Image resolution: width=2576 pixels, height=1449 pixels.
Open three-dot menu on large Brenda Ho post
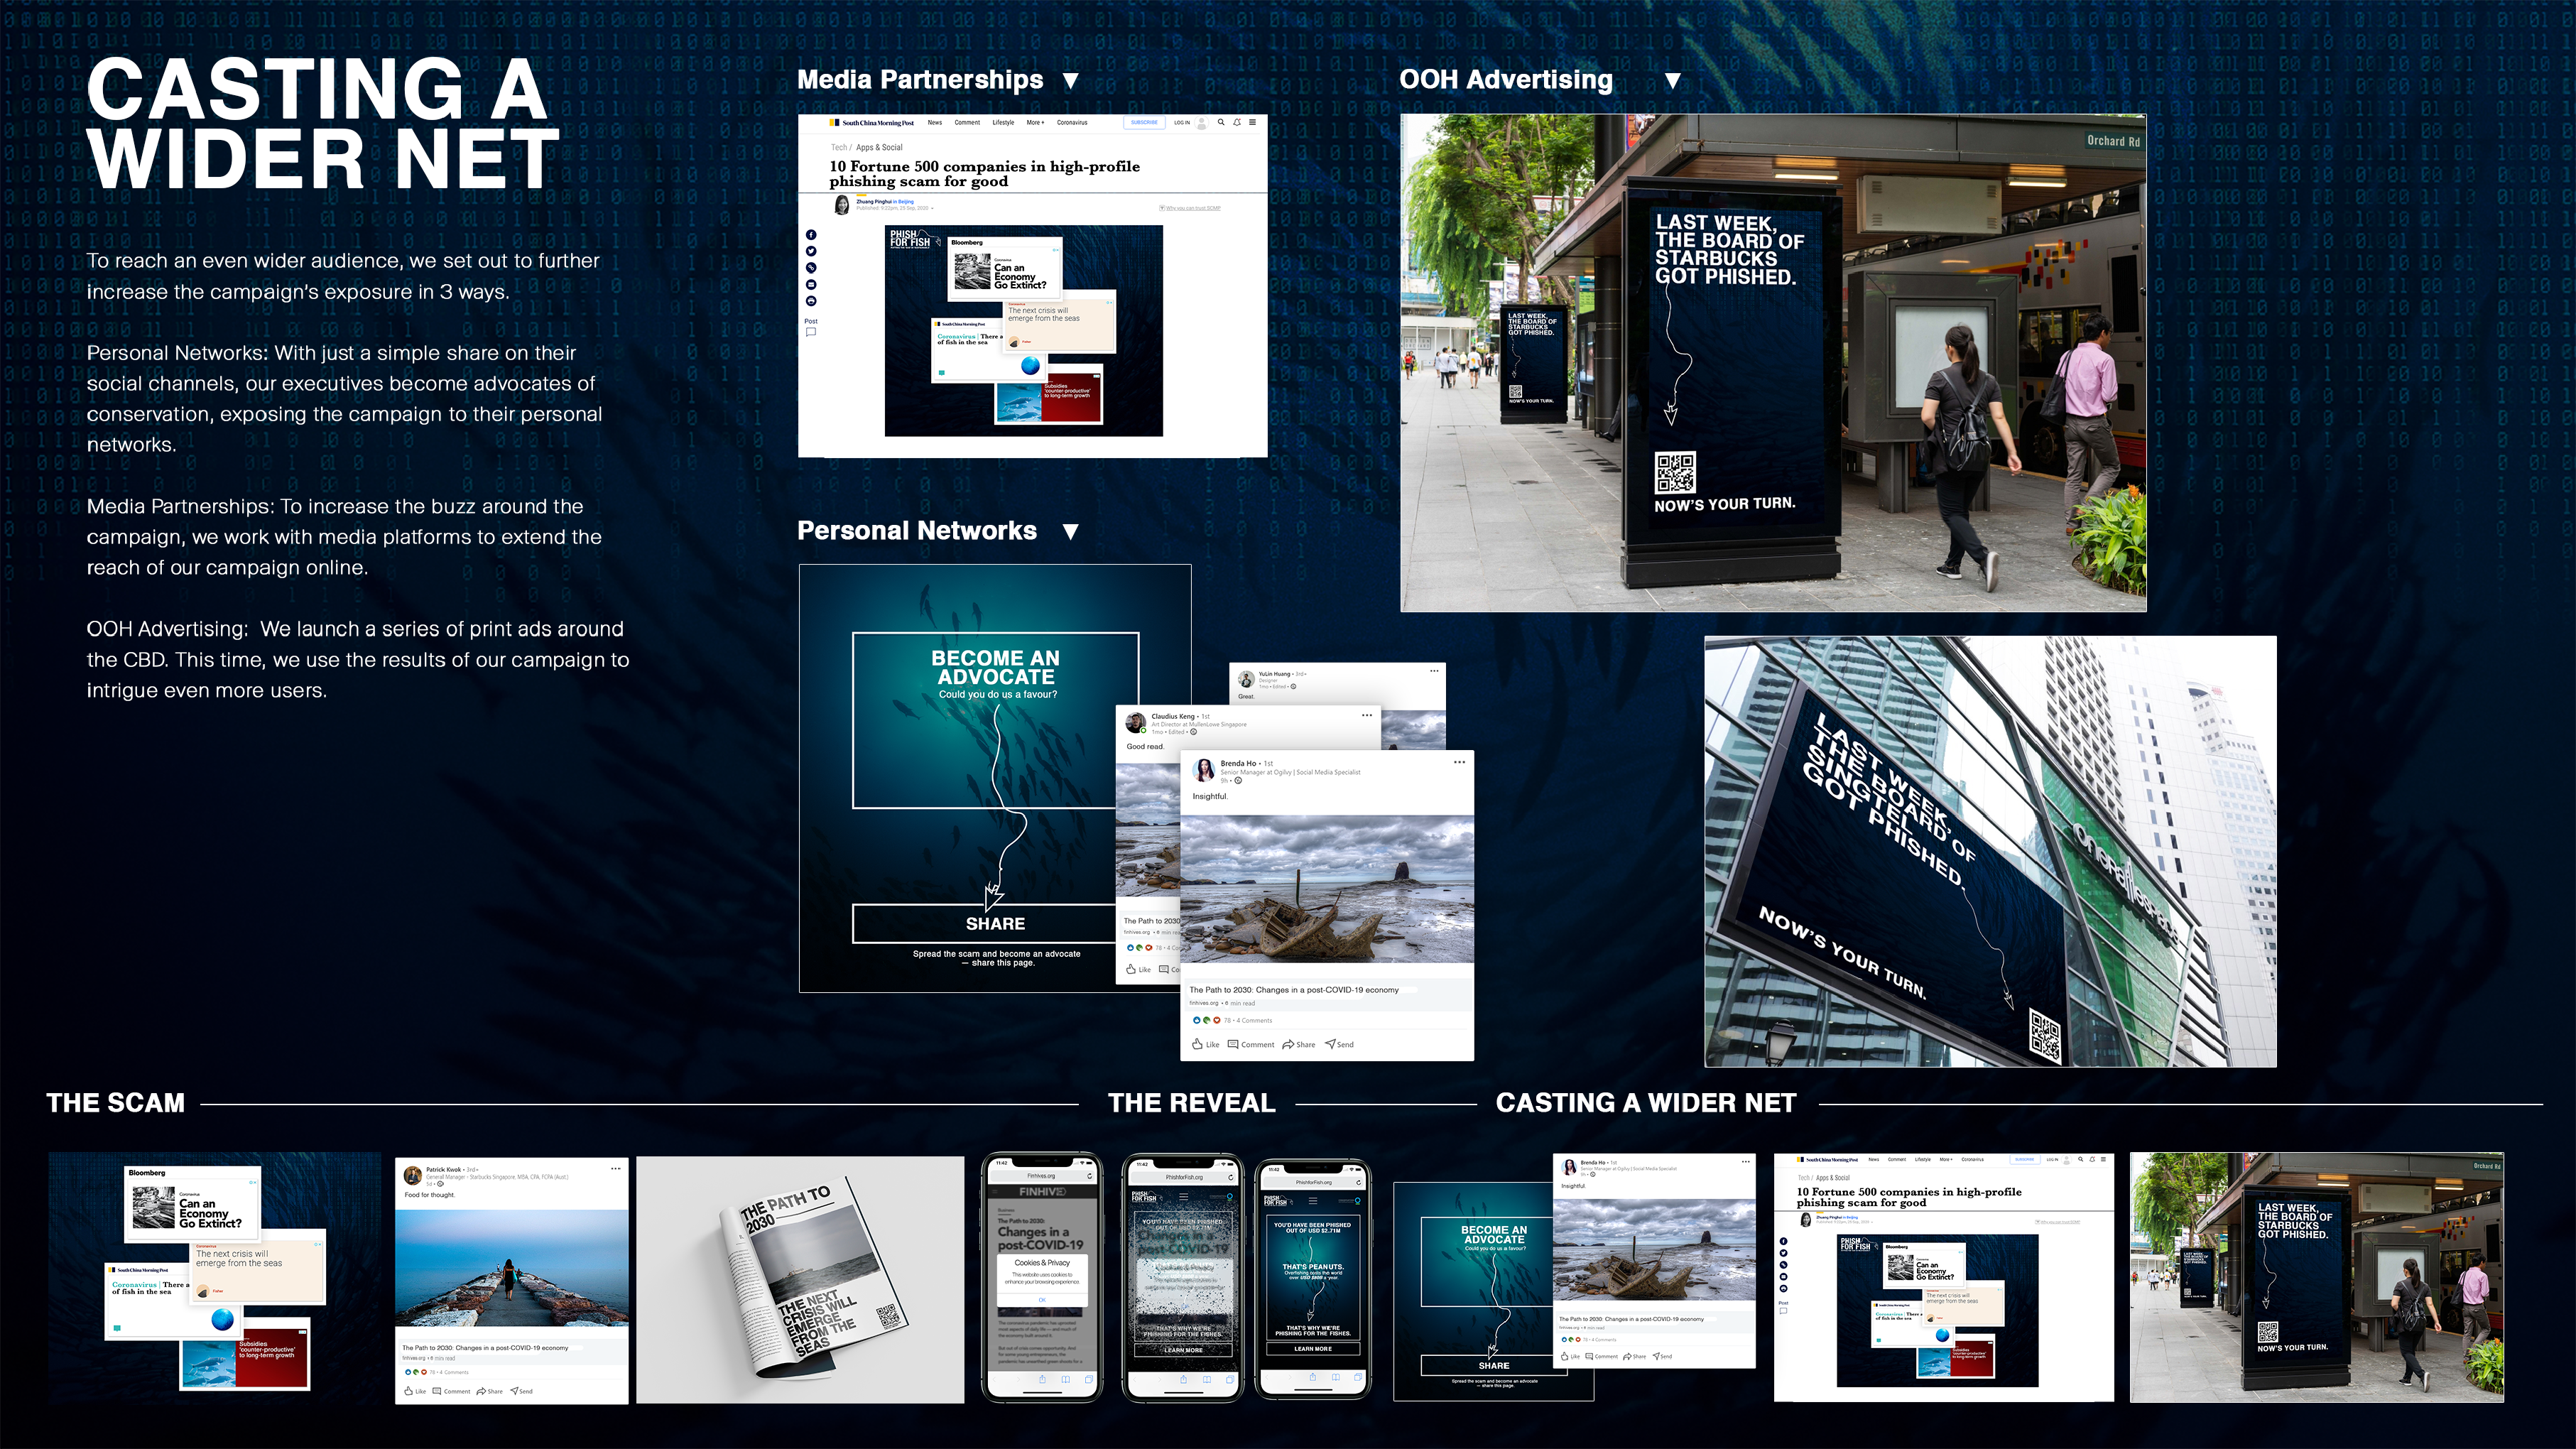click(1459, 762)
